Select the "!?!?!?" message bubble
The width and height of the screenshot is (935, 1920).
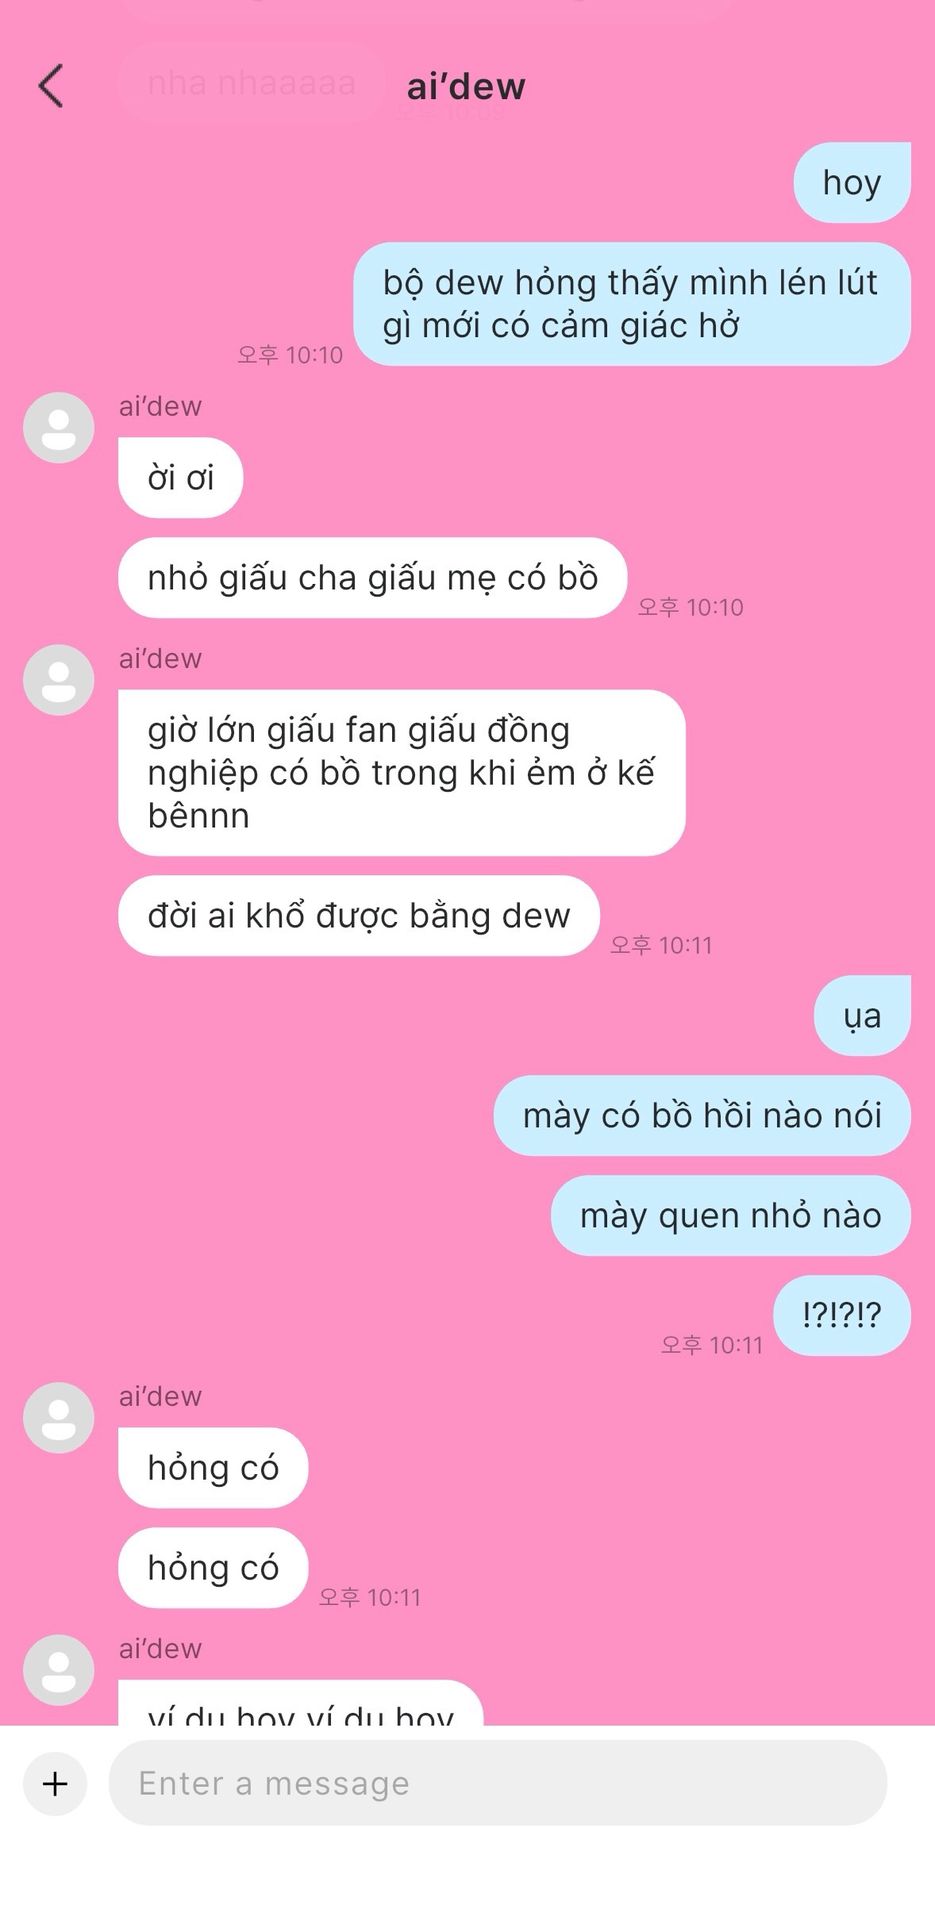pos(842,1315)
